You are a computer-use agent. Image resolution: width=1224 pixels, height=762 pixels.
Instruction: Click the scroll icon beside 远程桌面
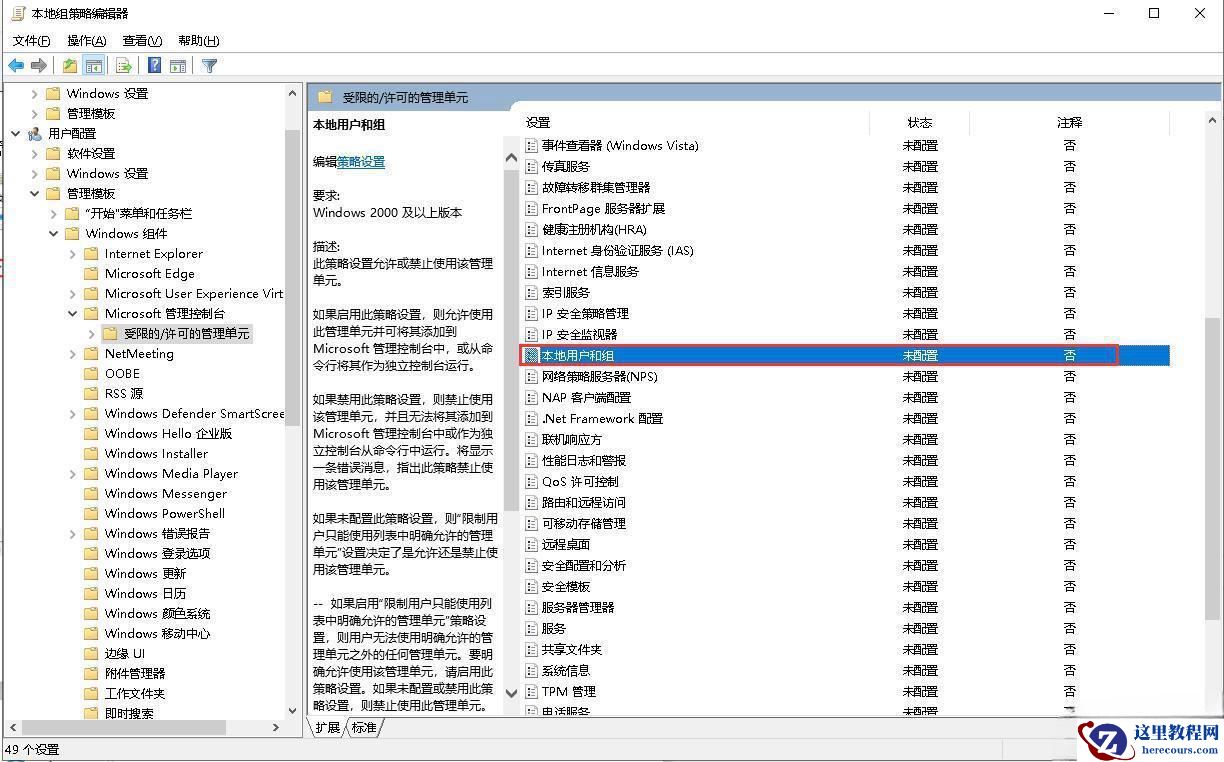click(531, 544)
